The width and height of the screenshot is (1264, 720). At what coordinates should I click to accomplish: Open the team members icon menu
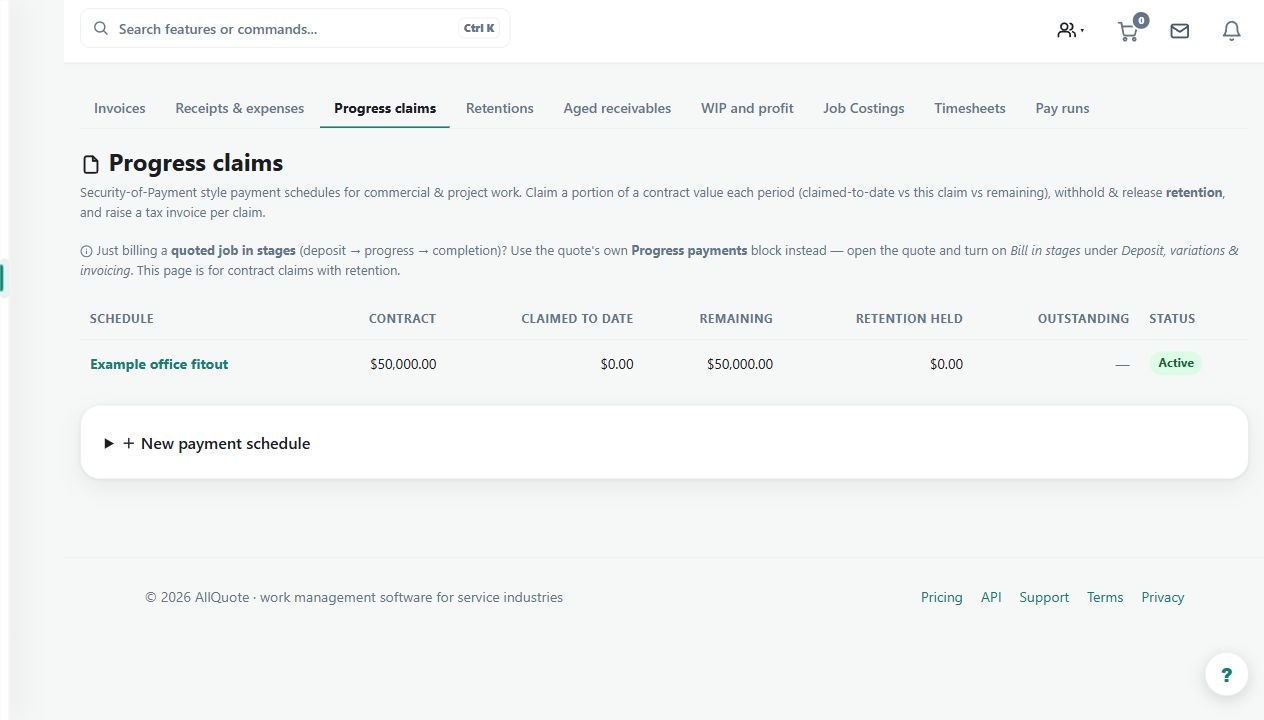[x=1070, y=30]
